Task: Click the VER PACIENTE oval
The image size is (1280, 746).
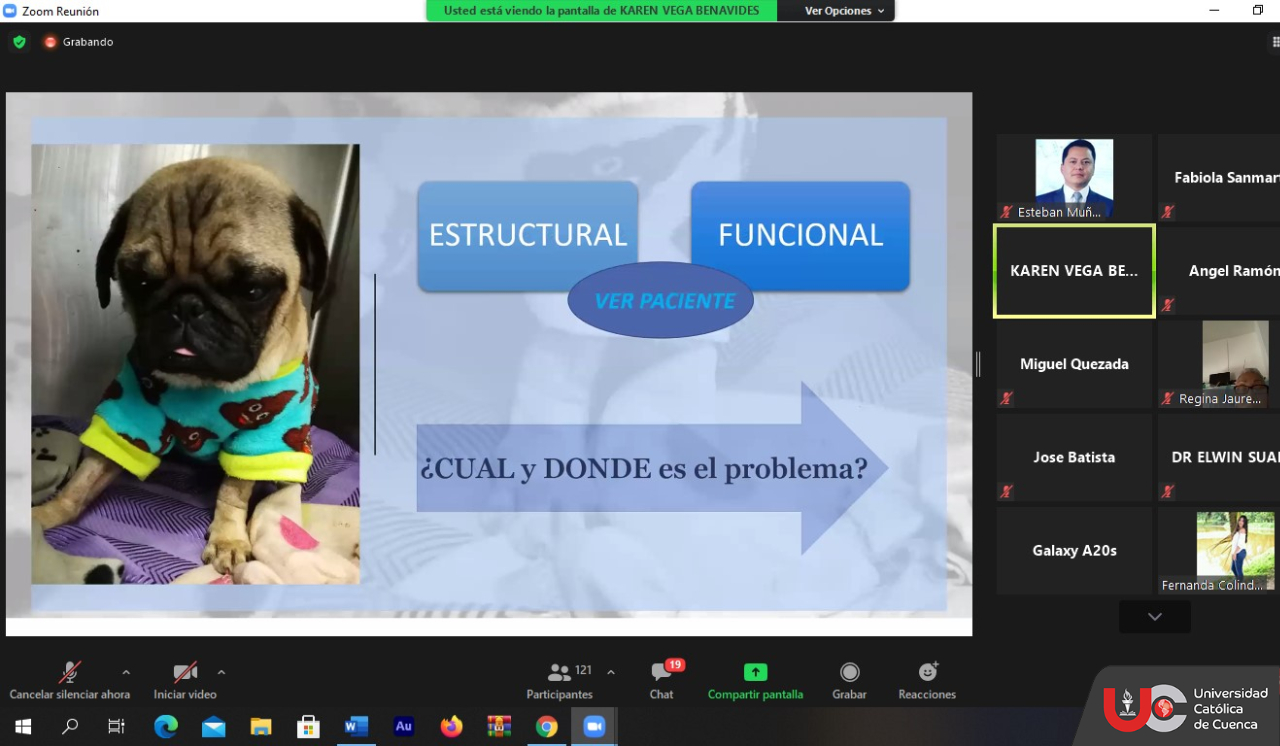Action: point(661,300)
